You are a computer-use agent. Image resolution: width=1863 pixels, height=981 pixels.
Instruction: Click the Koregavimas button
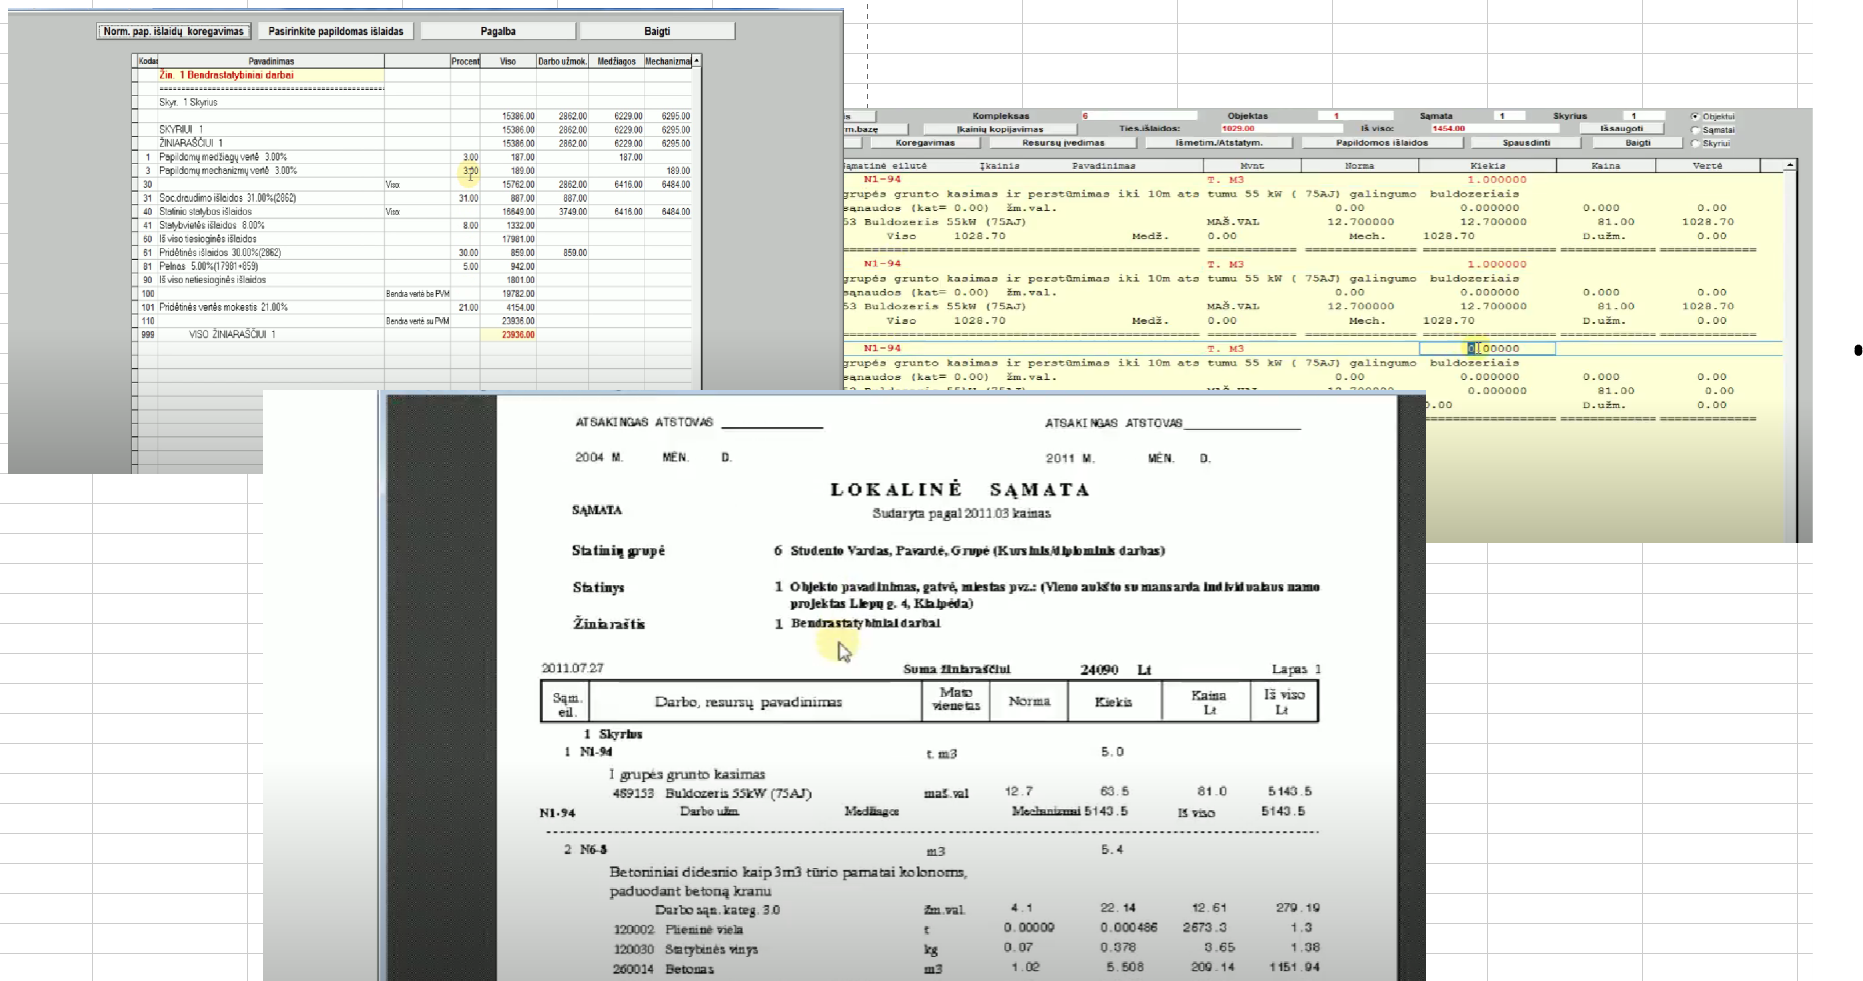[924, 143]
